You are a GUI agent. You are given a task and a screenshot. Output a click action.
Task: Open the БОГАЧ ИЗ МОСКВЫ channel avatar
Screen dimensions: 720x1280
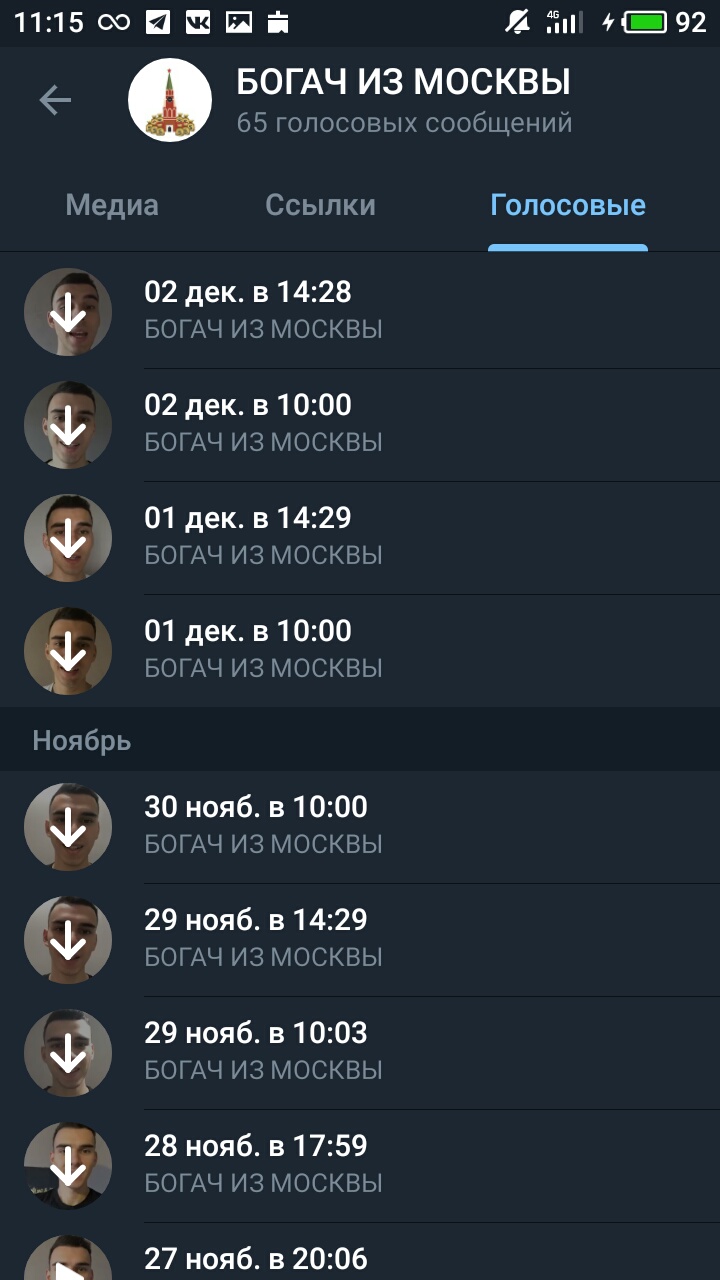170,100
